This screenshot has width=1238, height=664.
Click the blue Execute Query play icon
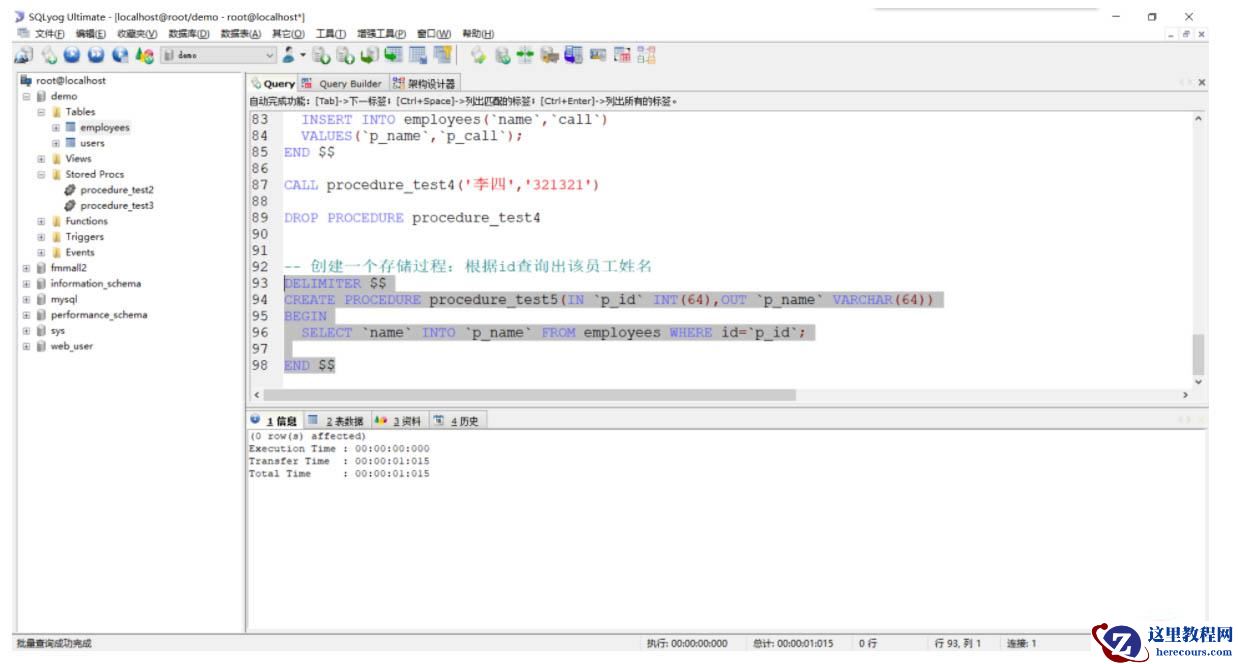(72, 56)
